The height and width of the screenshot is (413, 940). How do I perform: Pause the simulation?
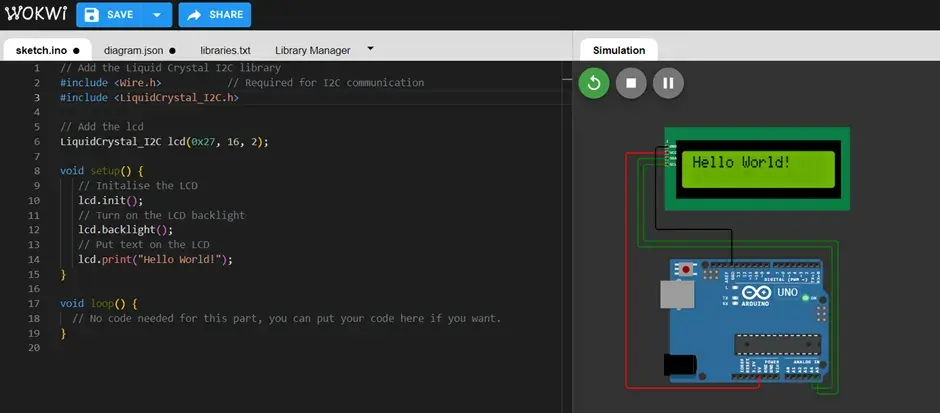point(668,83)
